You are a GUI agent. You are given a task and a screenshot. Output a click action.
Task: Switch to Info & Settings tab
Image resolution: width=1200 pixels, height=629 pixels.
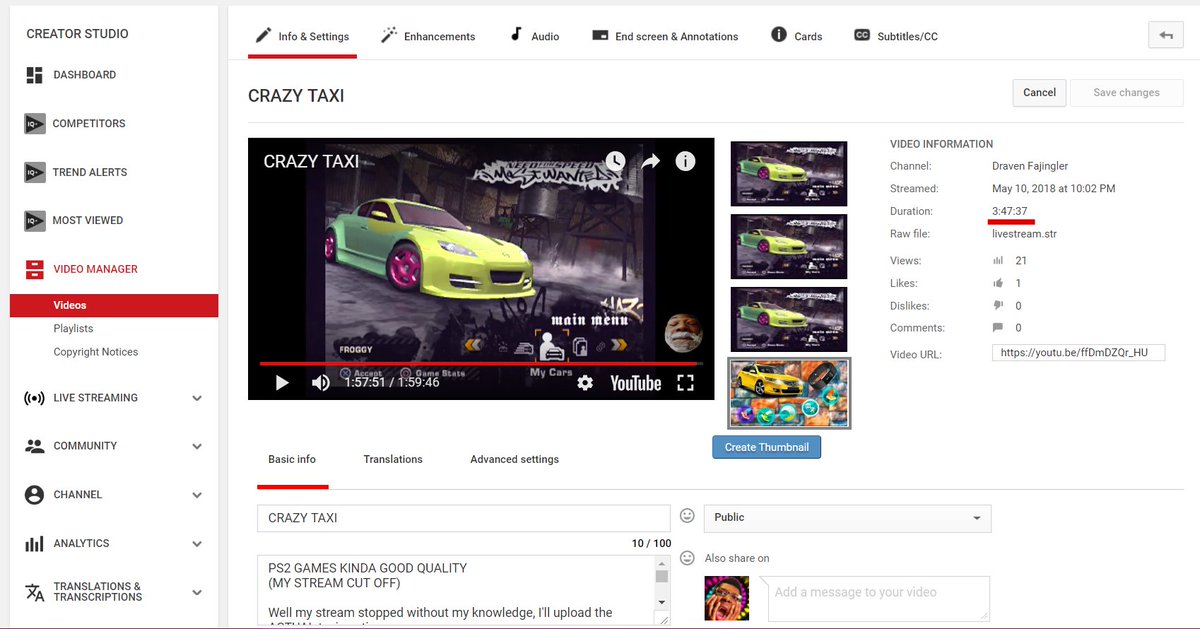click(x=302, y=36)
